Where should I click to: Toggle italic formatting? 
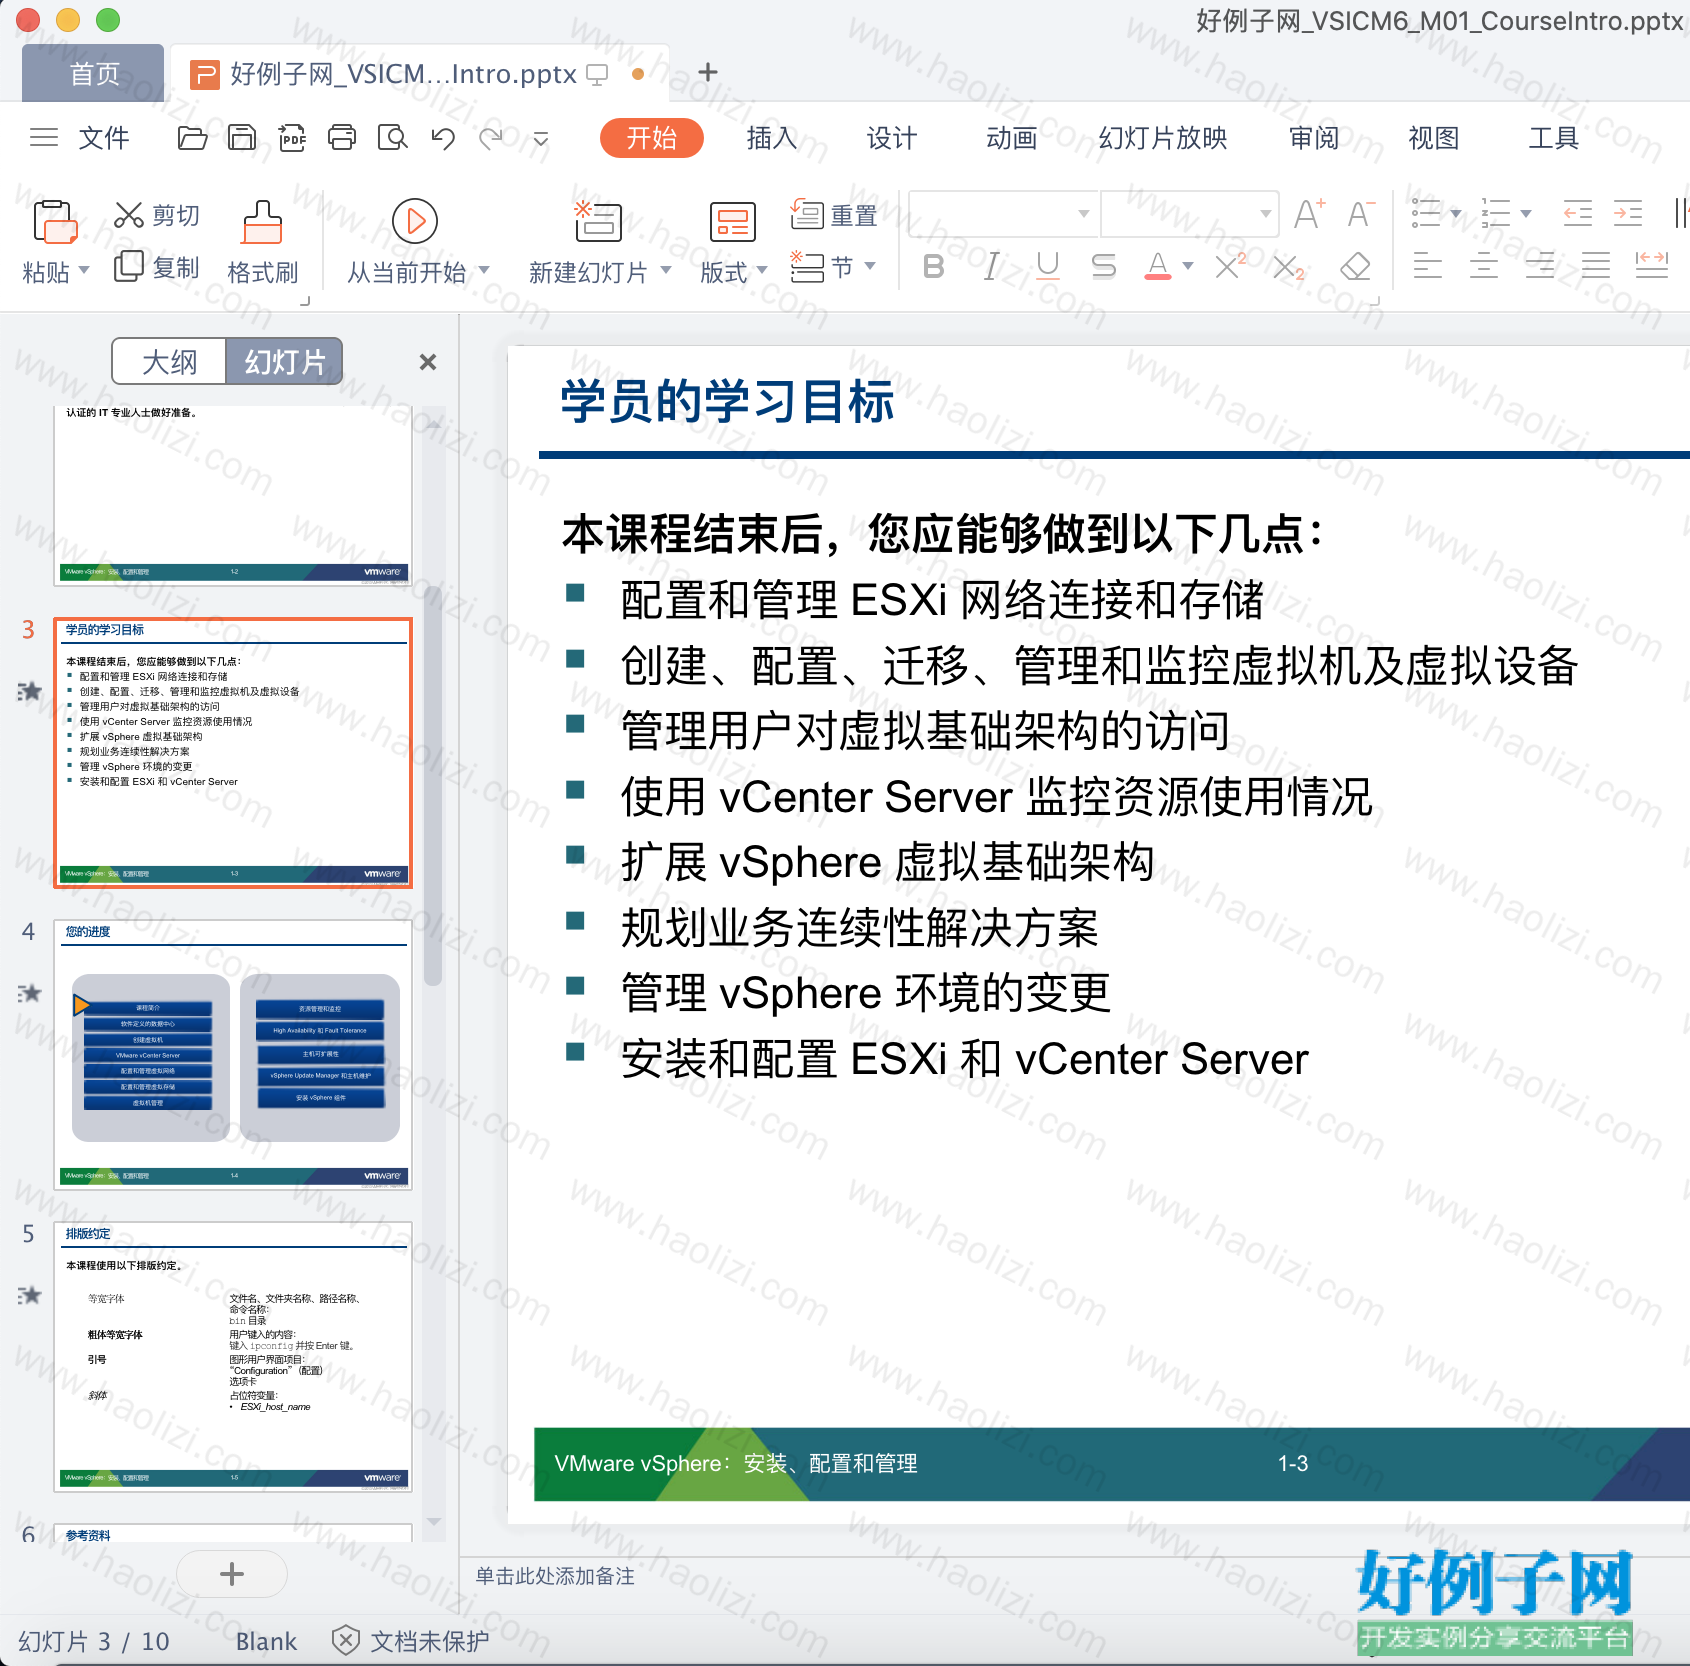click(x=991, y=266)
